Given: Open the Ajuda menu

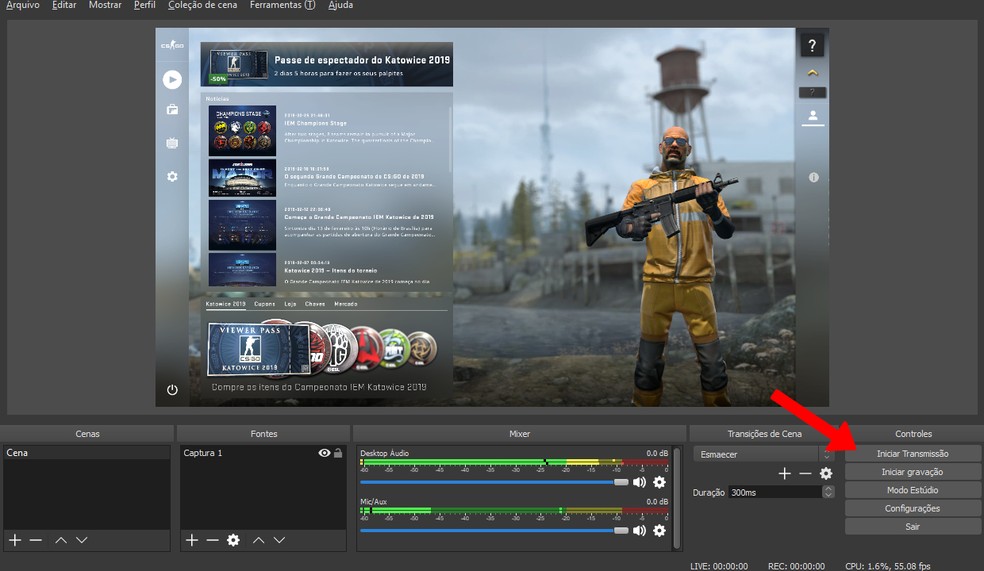Looking at the screenshot, I should coord(340,5).
